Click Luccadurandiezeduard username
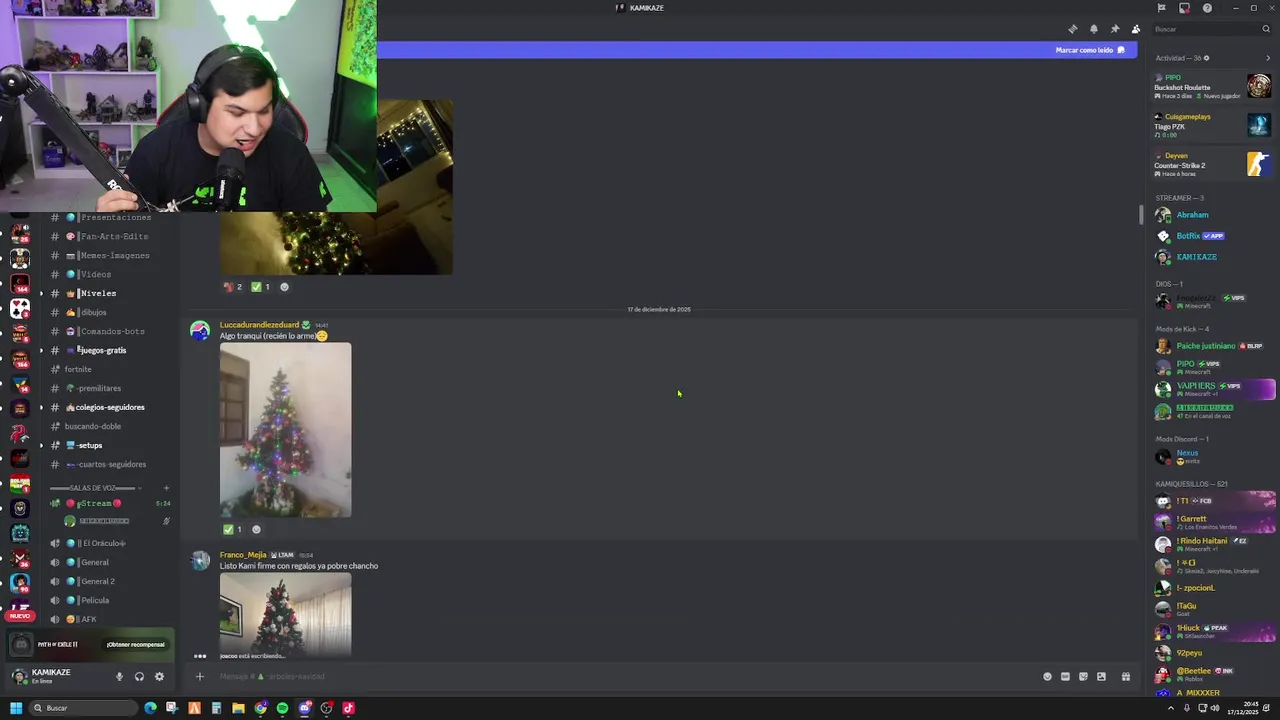 (x=259, y=325)
